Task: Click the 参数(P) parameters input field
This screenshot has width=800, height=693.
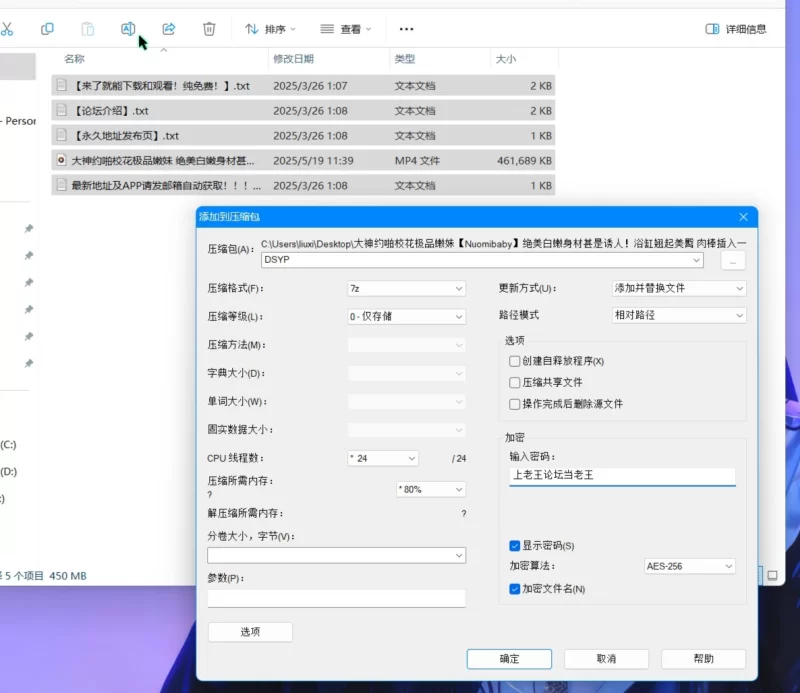Action: (336, 599)
